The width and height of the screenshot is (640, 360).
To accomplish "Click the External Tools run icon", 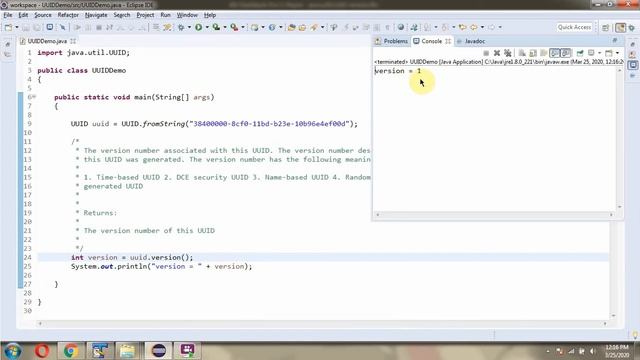I will tap(234, 27).
